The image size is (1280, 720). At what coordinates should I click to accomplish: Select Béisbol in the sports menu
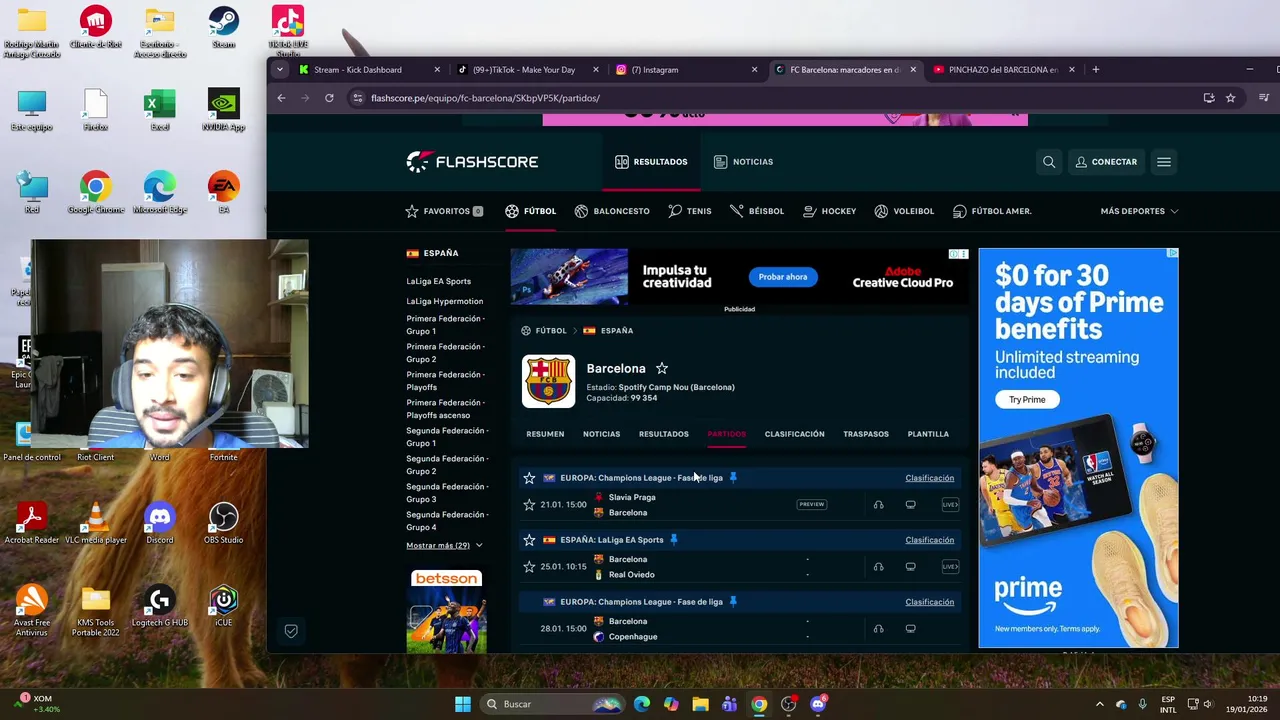coord(757,212)
